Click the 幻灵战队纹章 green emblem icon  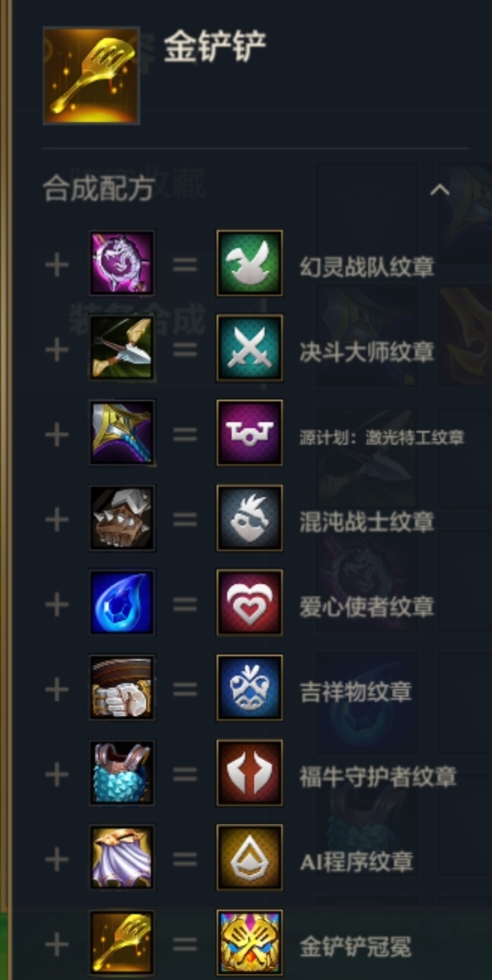[x=249, y=263]
